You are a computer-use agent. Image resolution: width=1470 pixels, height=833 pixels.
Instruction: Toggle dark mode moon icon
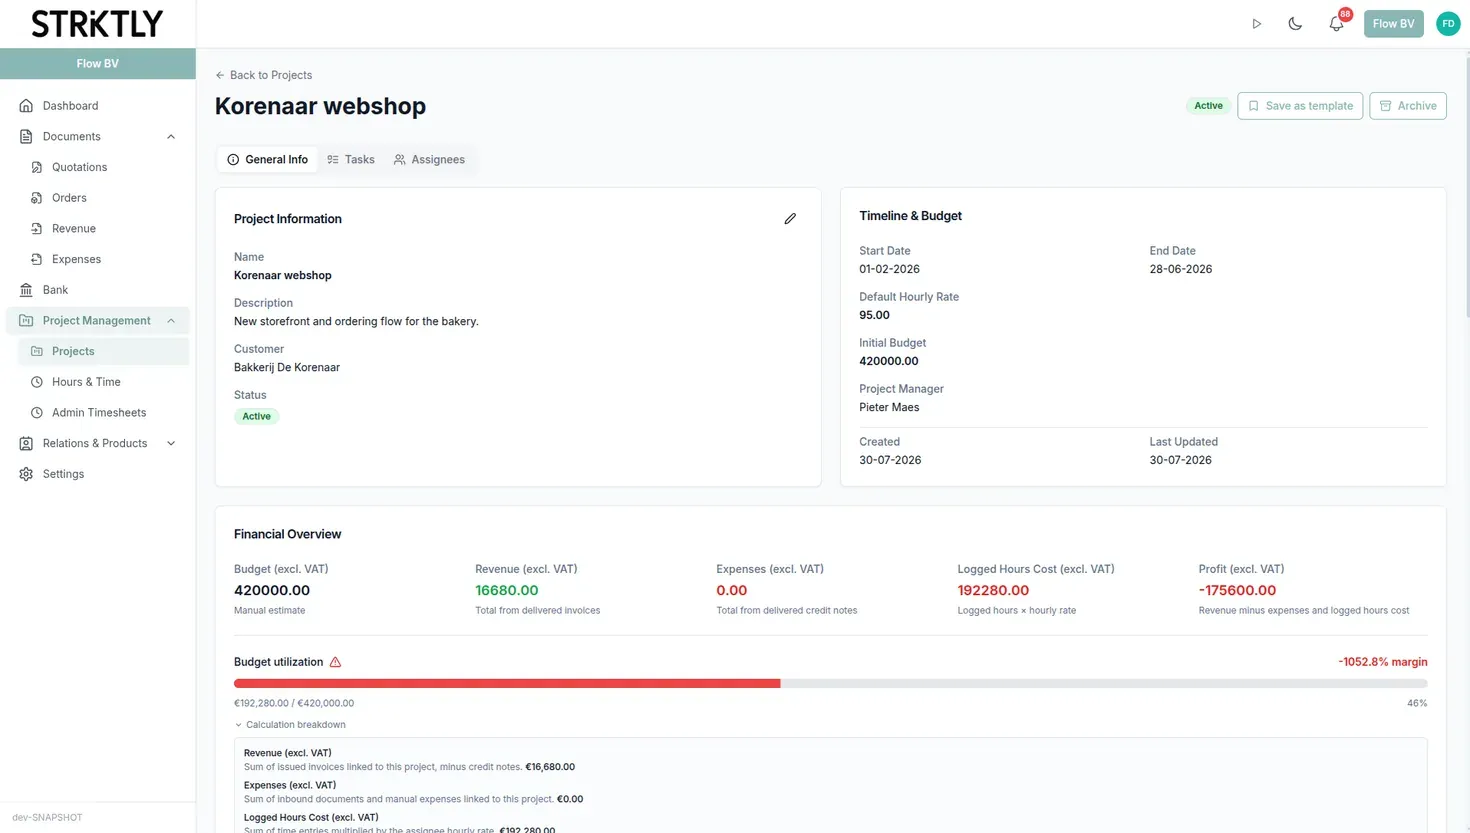pos(1295,24)
